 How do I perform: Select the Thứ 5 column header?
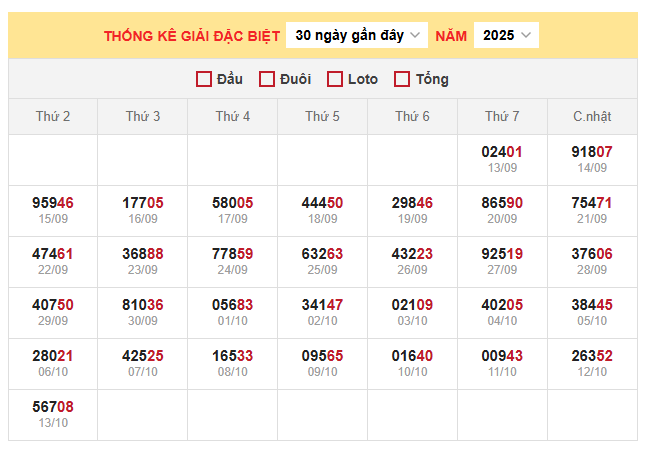pos(323,117)
